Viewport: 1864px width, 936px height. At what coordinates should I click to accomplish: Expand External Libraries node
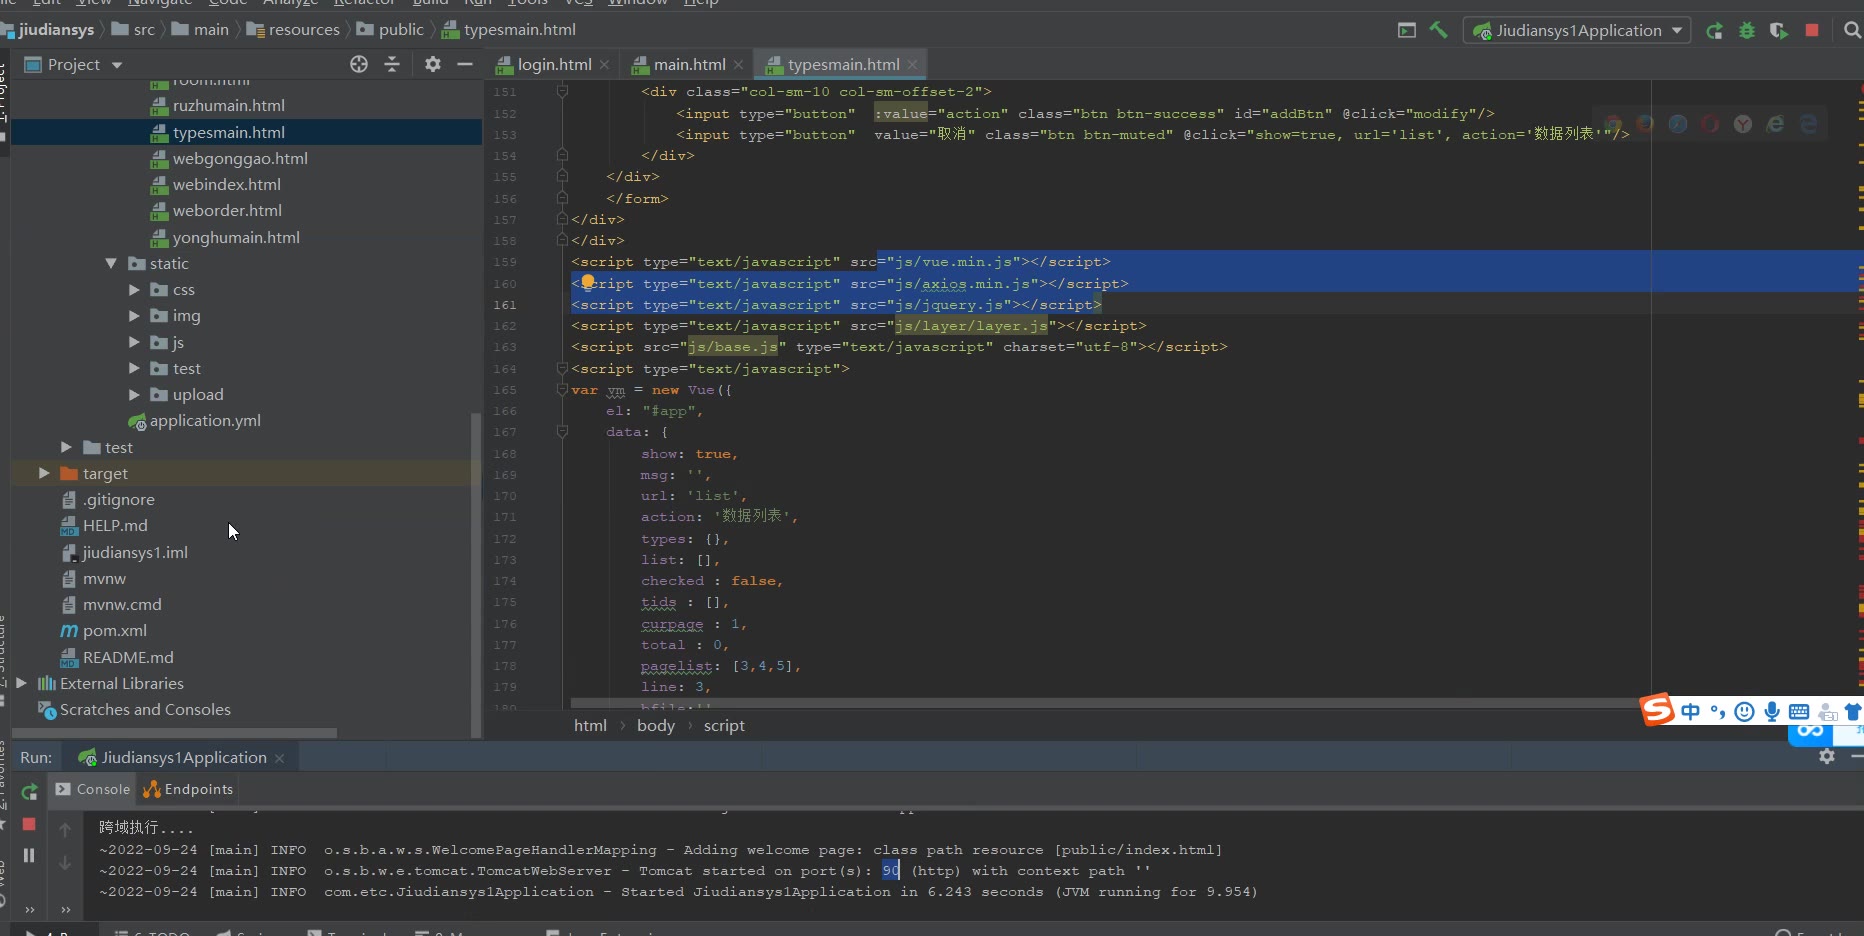[21, 683]
